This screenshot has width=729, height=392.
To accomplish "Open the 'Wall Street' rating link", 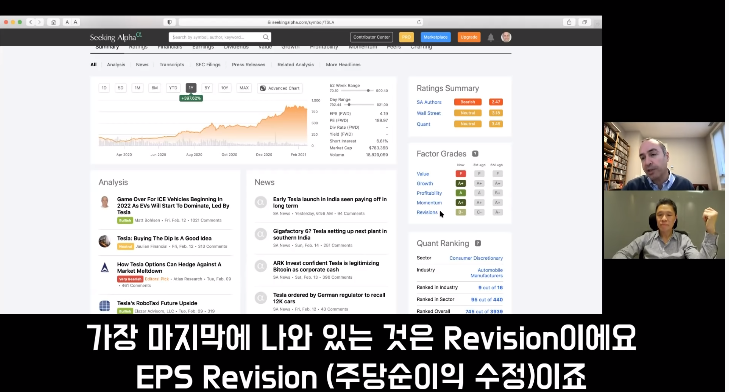I will (428, 113).
